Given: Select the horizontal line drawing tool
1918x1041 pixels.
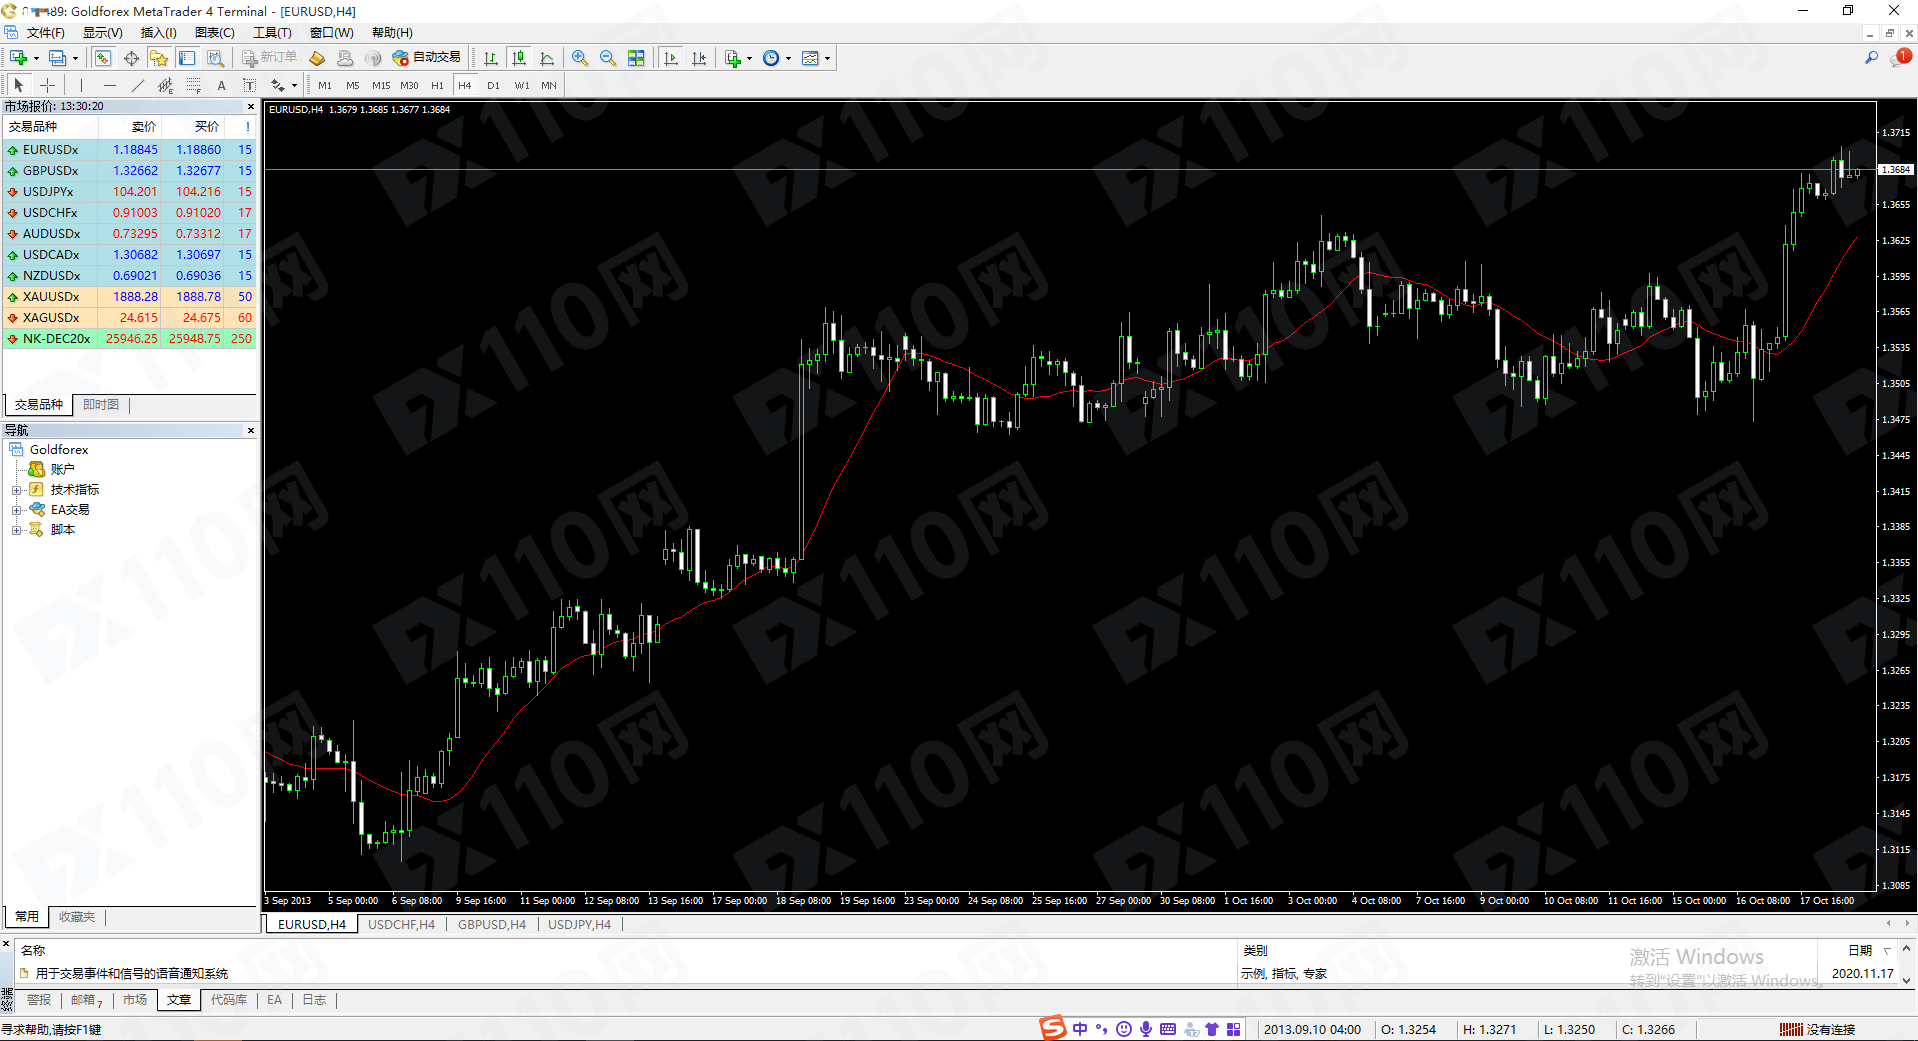Looking at the screenshot, I should (x=109, y=85).
